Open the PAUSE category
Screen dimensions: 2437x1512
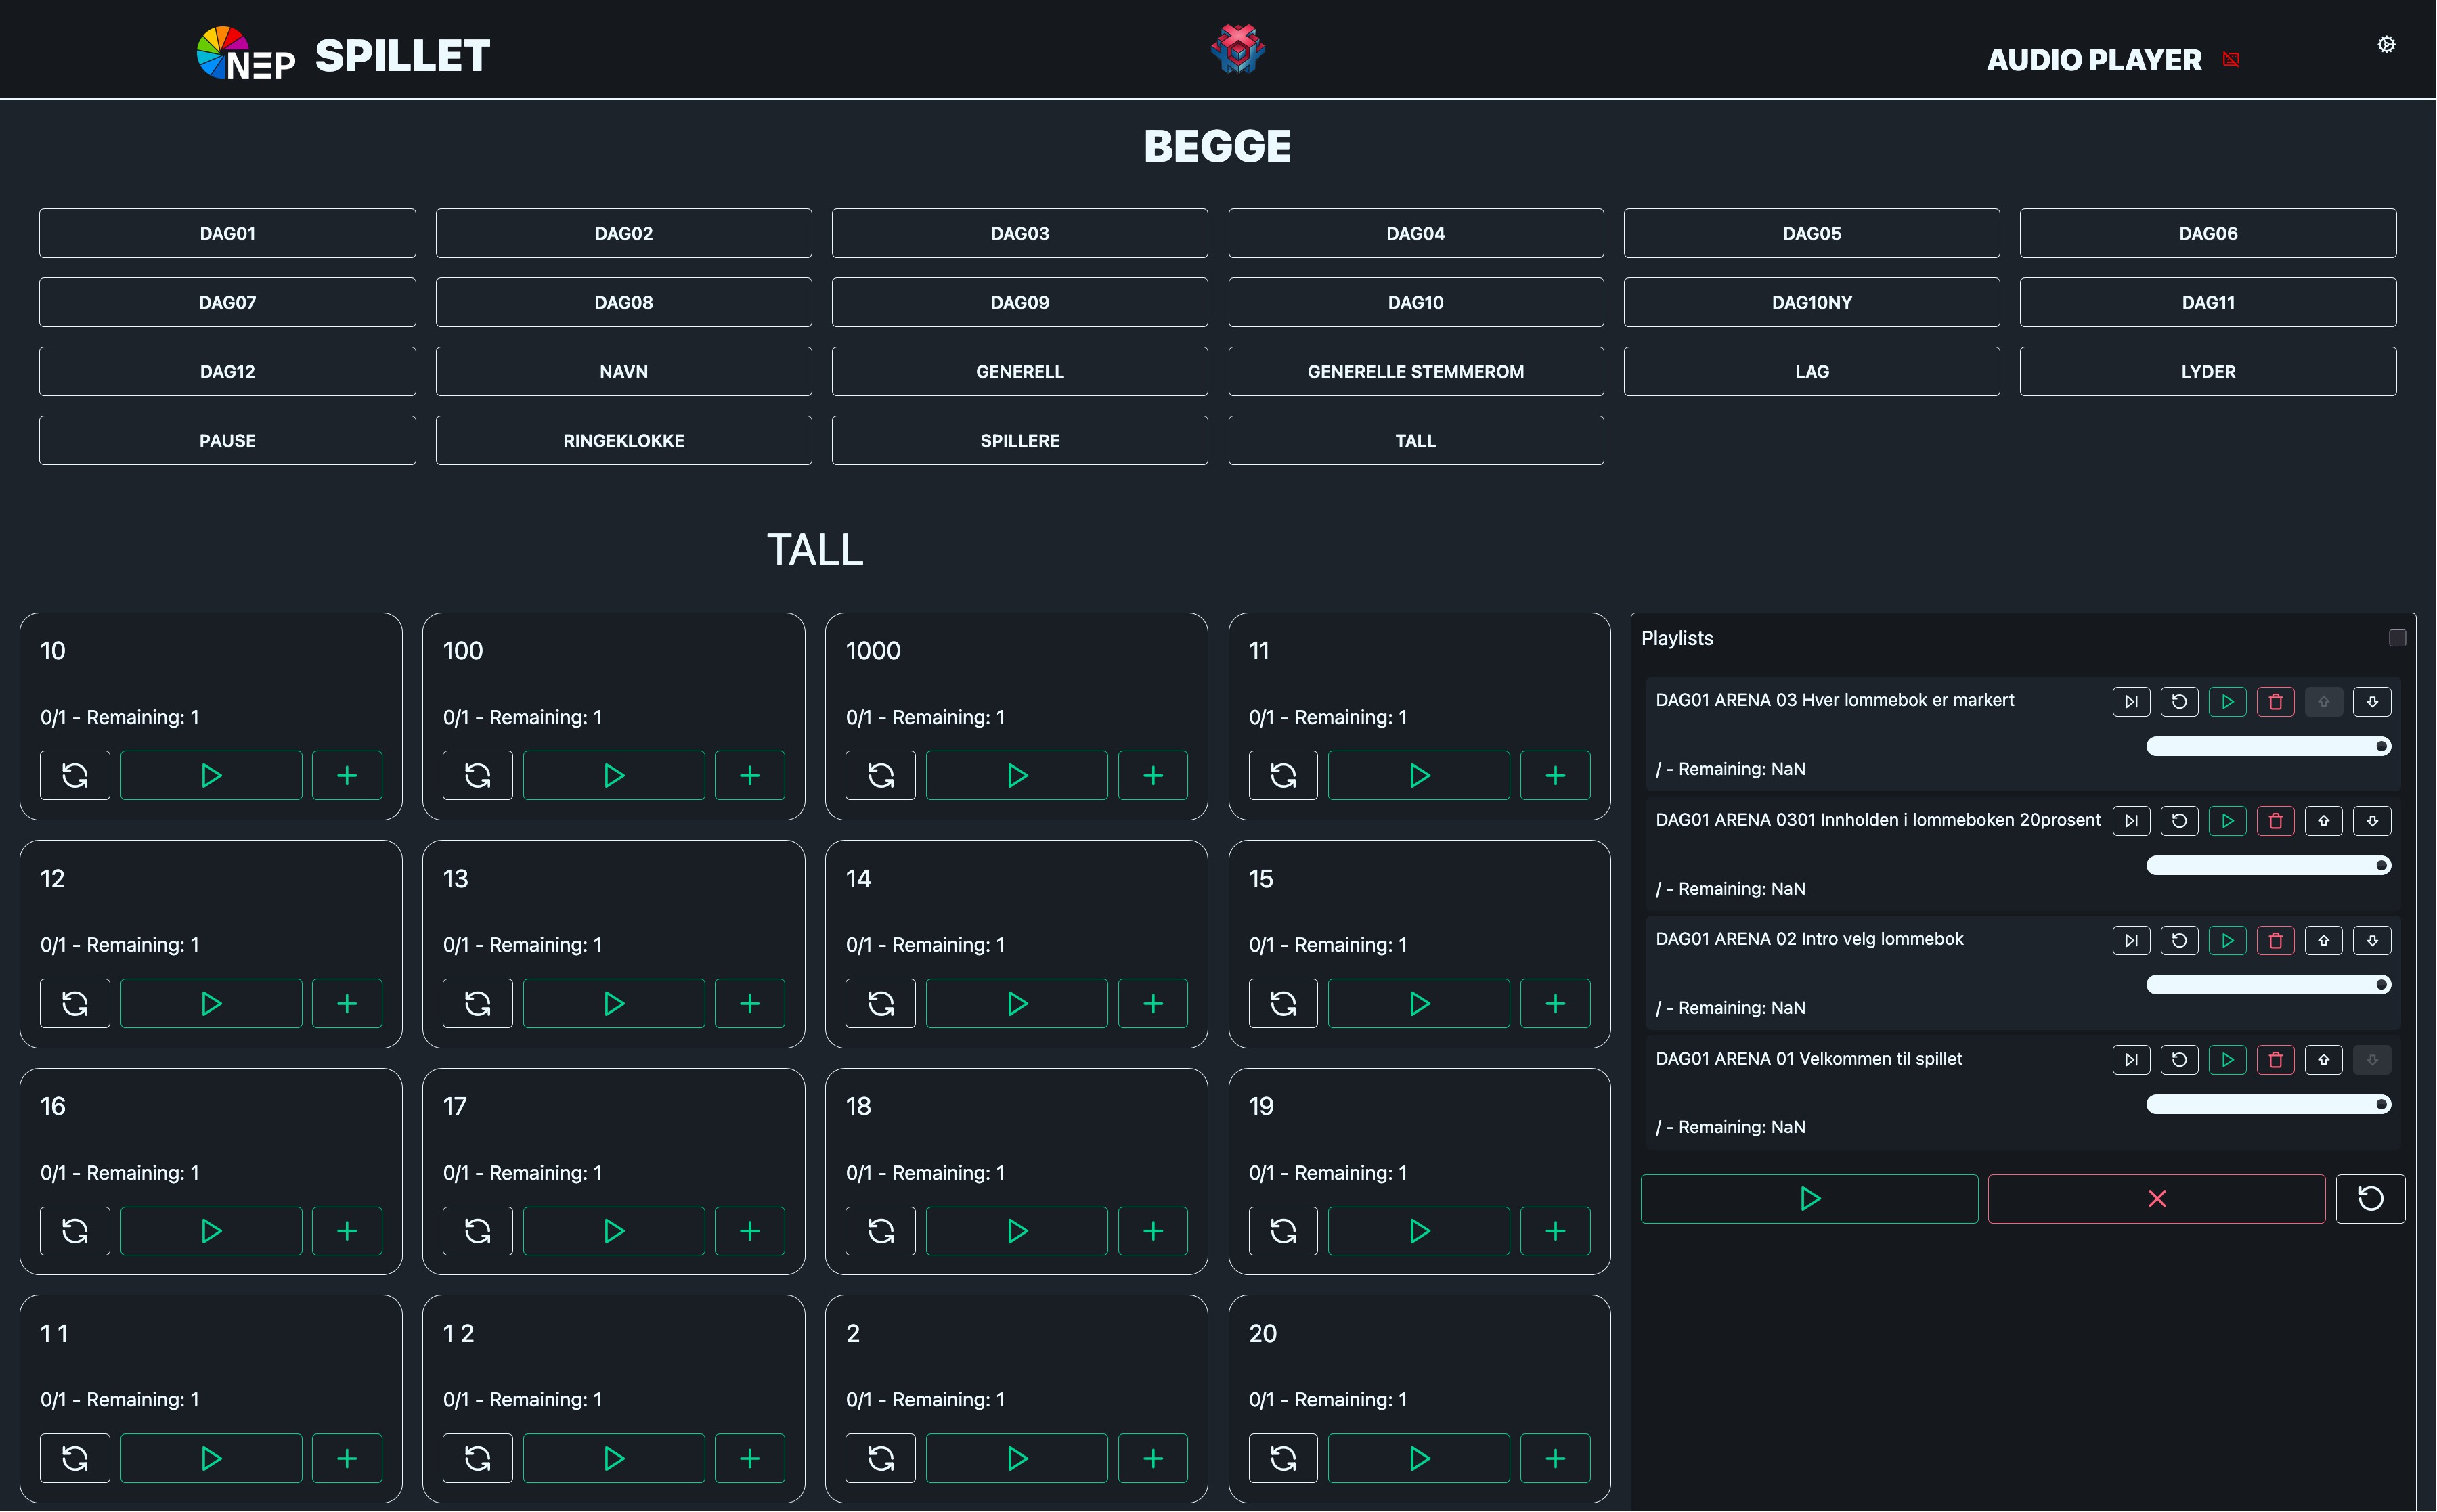[227, 440]
